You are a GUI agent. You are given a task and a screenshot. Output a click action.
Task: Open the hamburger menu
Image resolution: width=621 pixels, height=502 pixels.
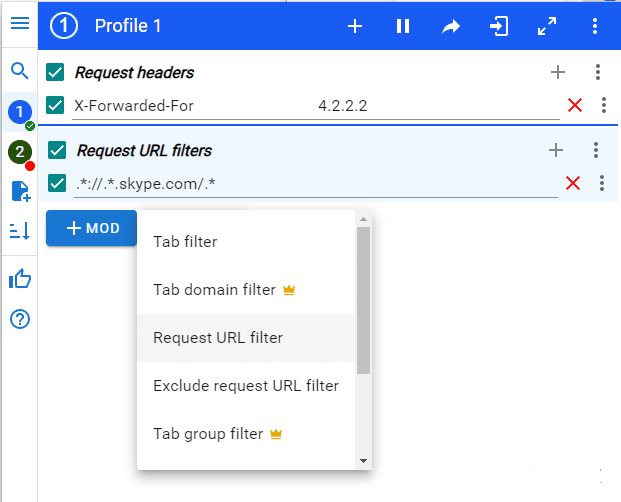tap(19, 23)
